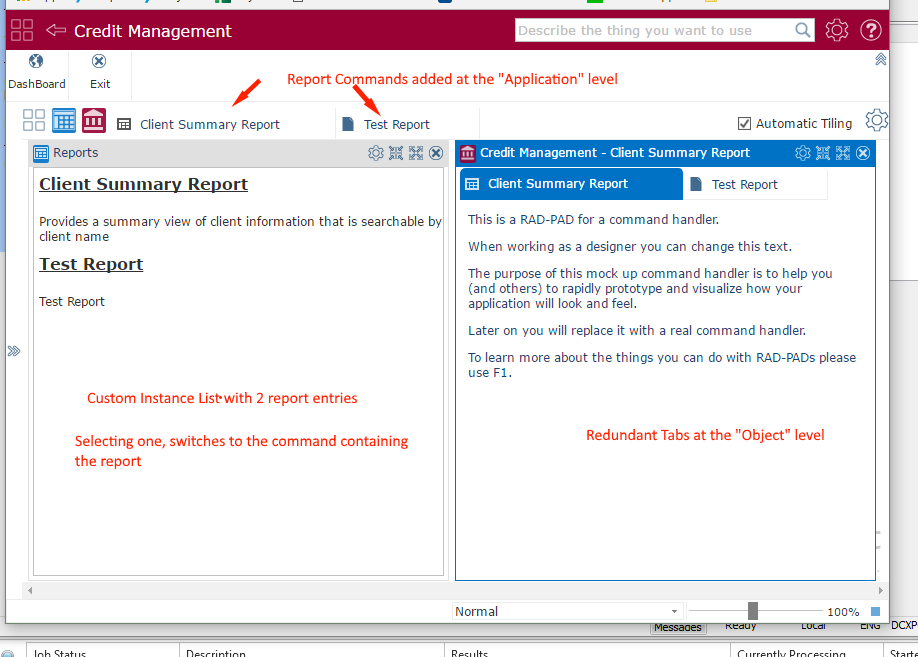Viewport: 918px width, 657px height.
Task: Switch to the Client Summary Report tab
Action: [571, 184]
